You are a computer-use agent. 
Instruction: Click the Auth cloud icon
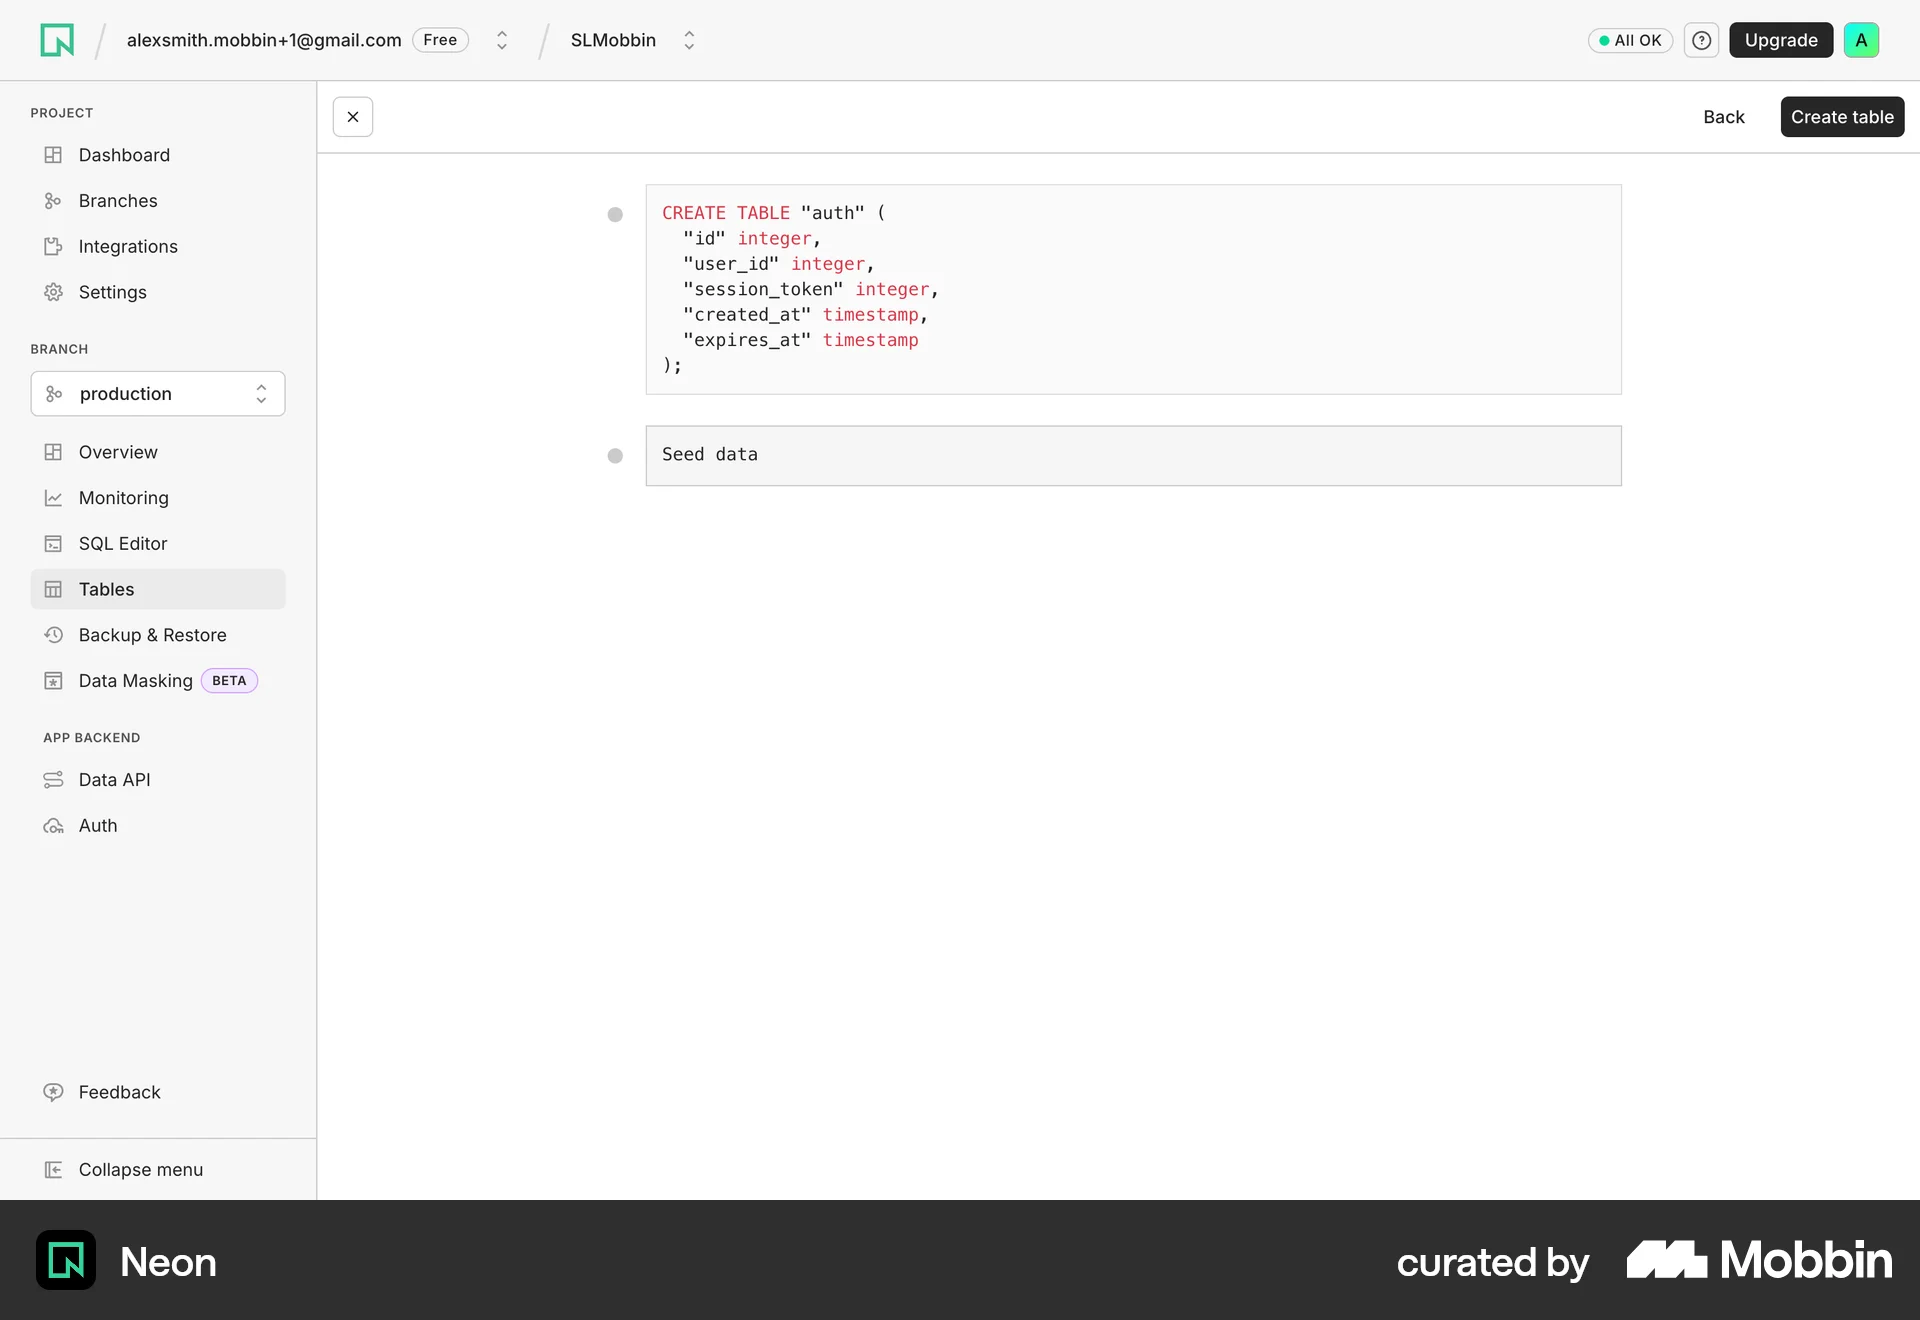(53, 826)
